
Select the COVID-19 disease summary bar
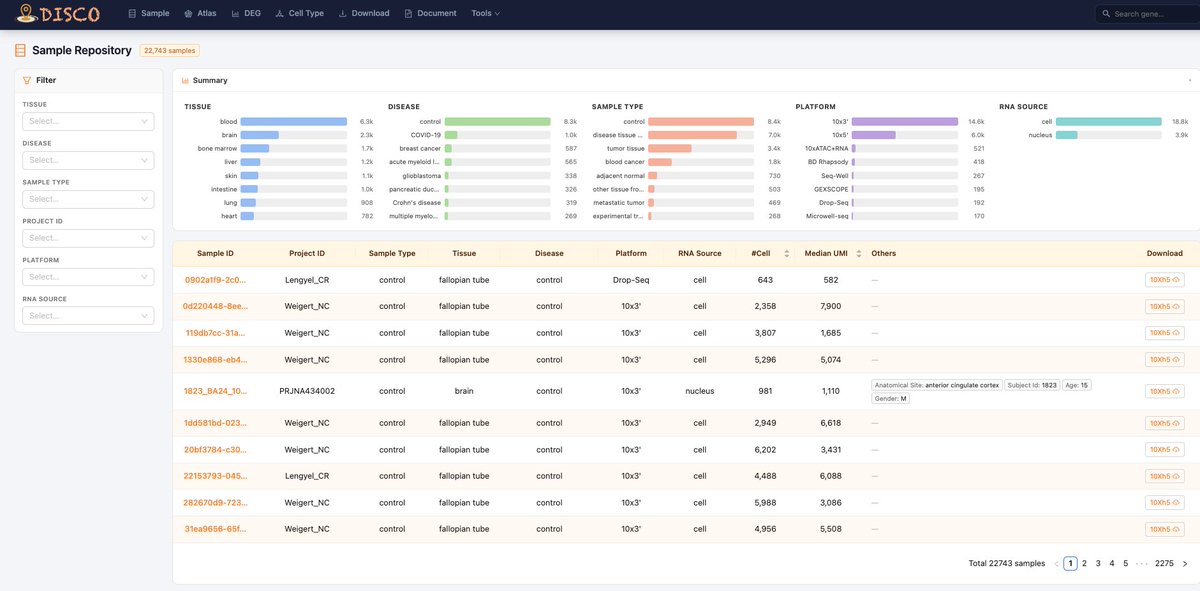(x=498, y=135)
